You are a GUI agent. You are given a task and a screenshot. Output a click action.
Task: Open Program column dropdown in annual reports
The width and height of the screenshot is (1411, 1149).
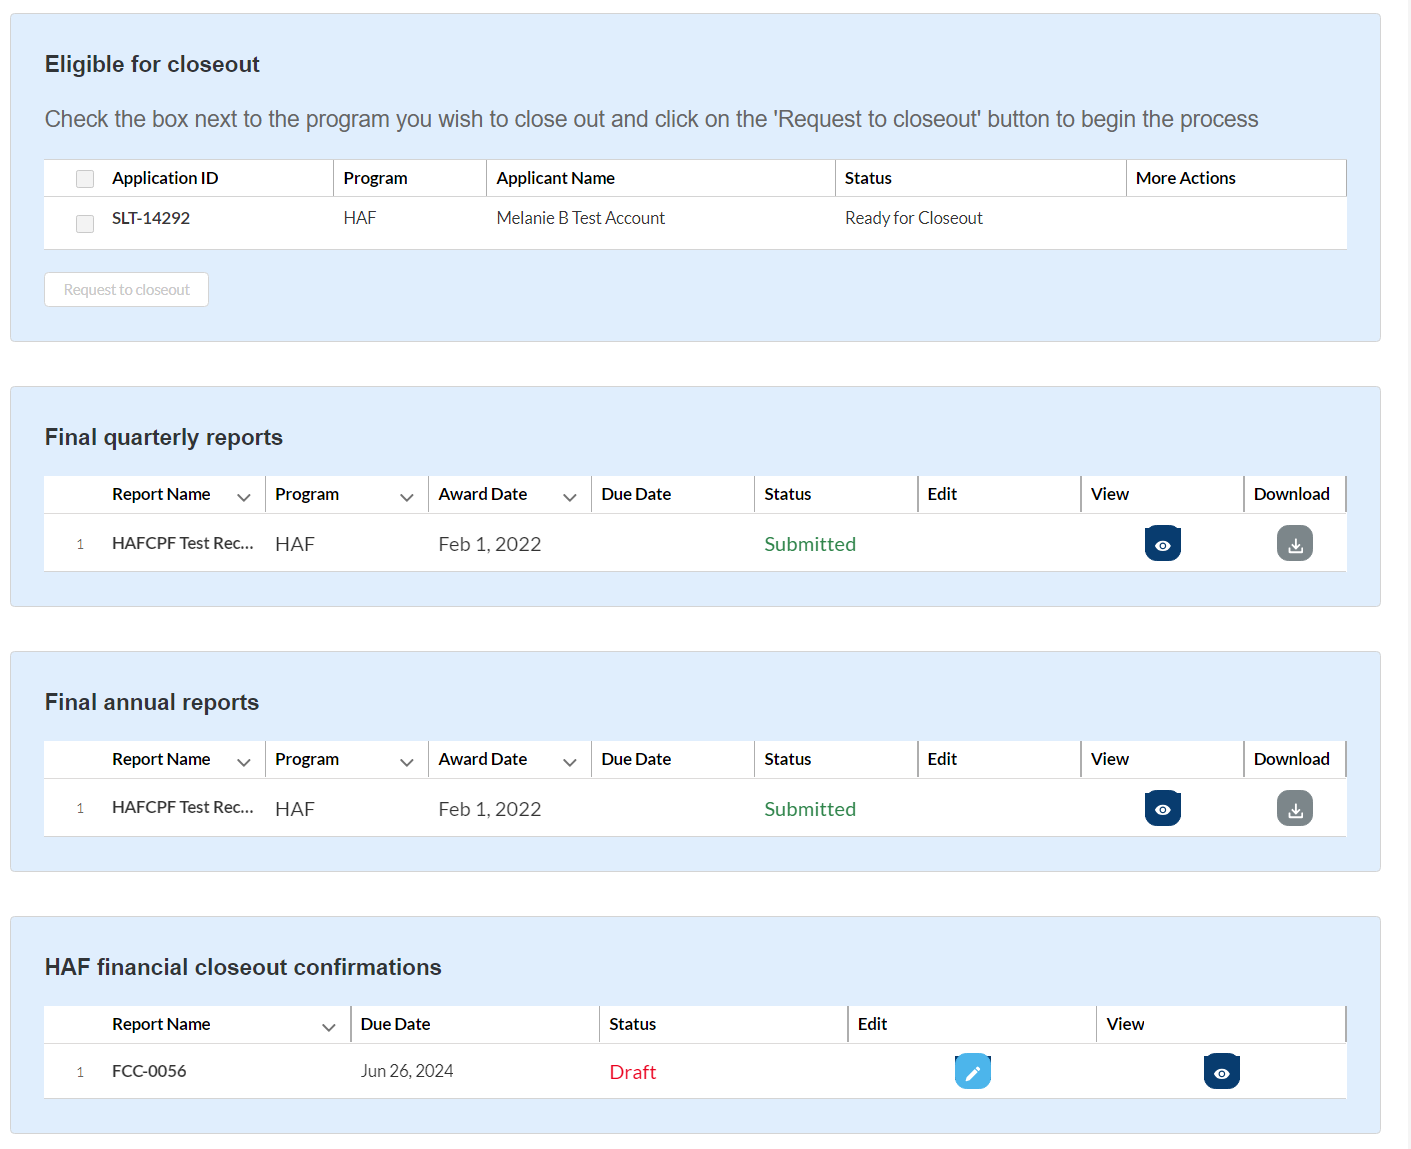[x=406, y=762]
